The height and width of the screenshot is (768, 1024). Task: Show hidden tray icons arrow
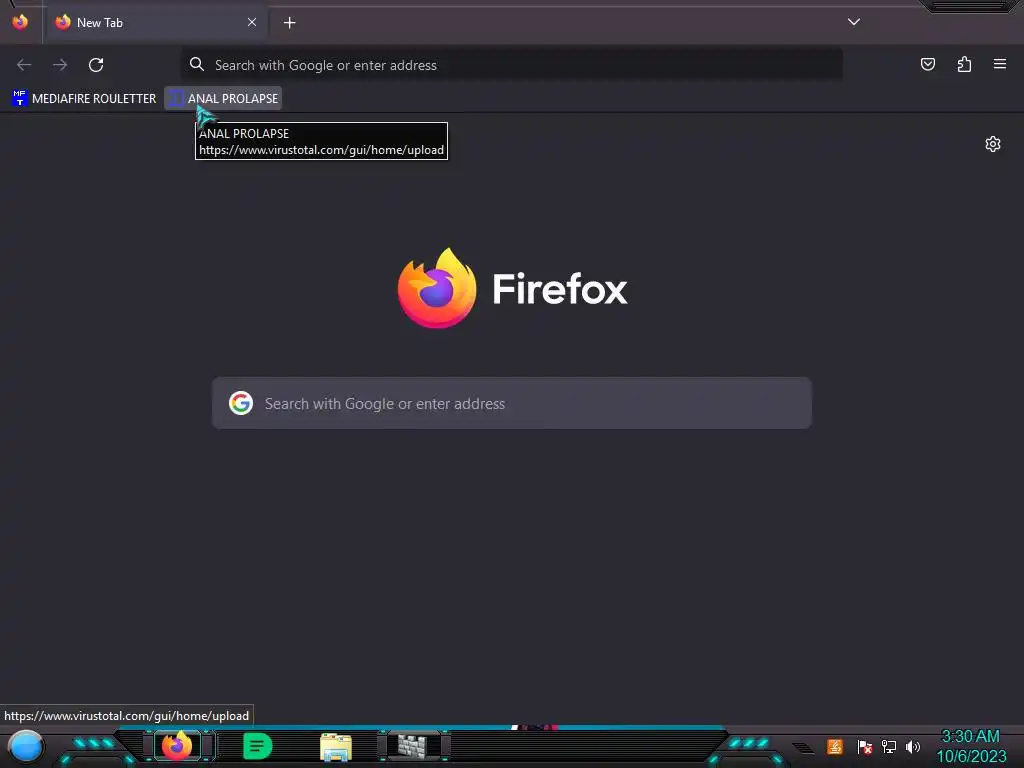(803, 748)
